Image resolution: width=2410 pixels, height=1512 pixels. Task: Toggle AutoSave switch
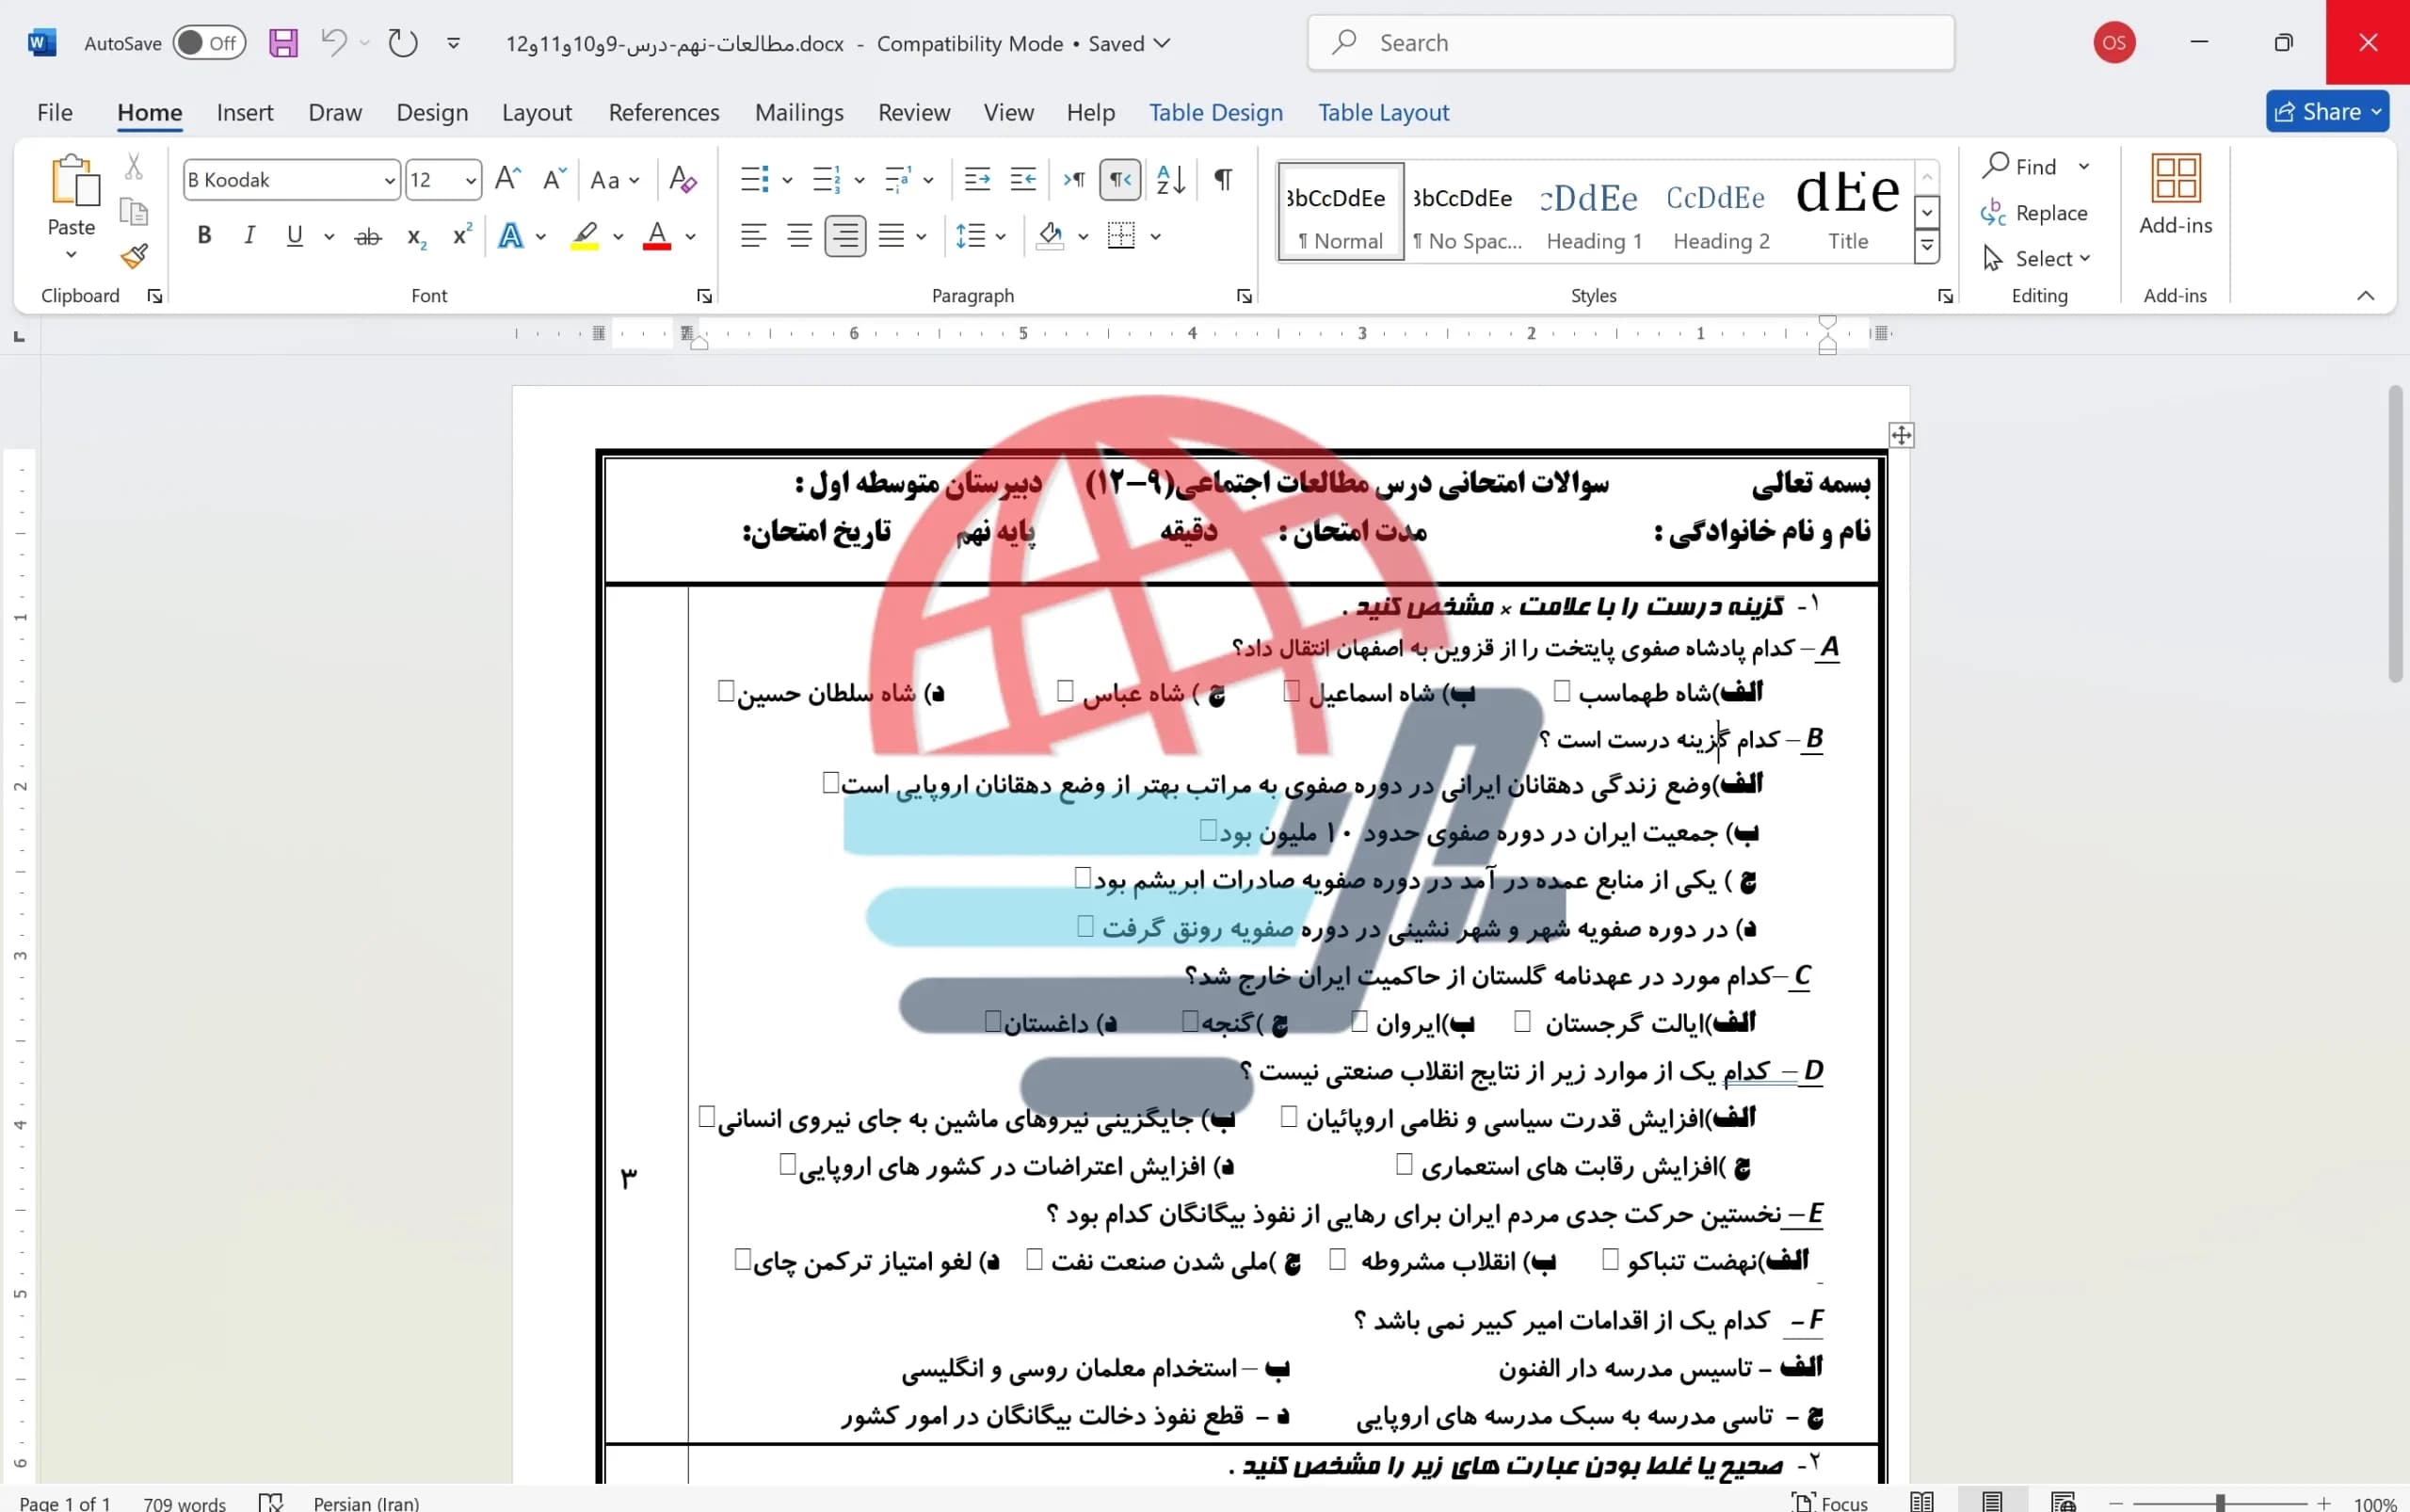click(x=209, y=43)
